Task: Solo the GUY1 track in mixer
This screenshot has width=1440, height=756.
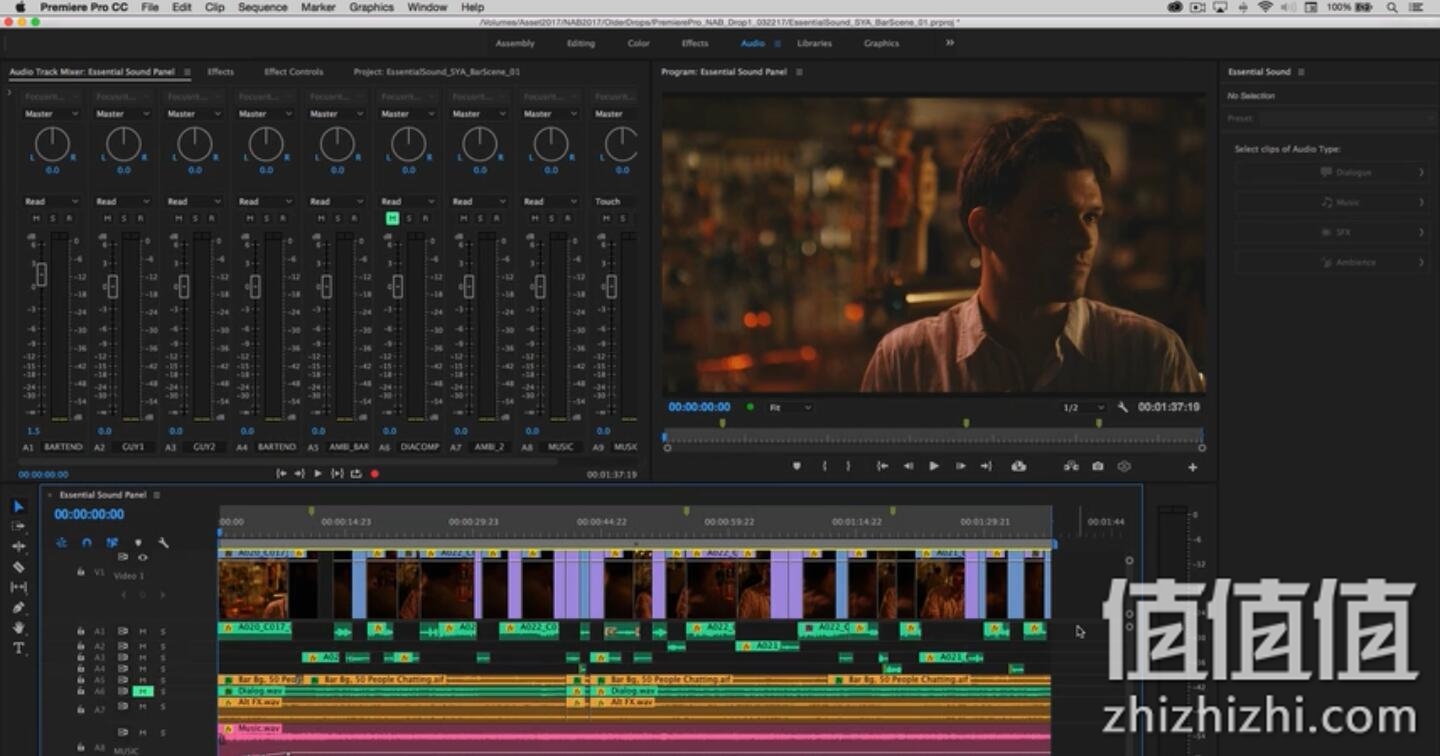Action: coord(124,218)
